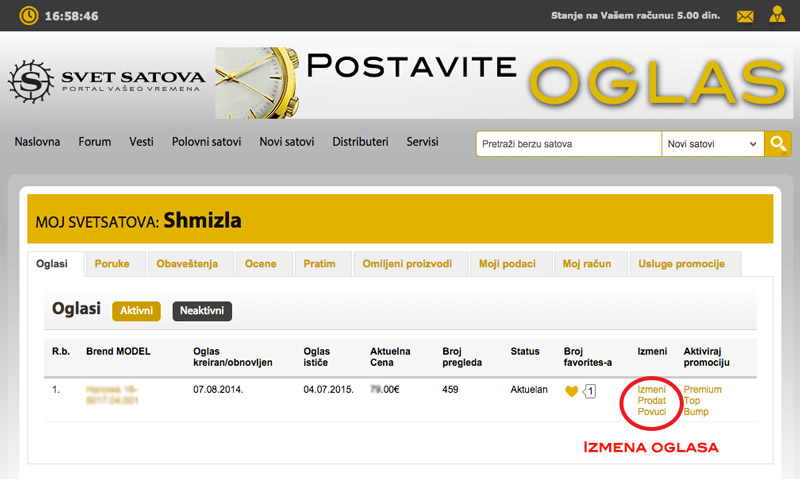This screenshot has height=479, width=800.
Task: Show Aktivni listings
Action: point(136,311)
